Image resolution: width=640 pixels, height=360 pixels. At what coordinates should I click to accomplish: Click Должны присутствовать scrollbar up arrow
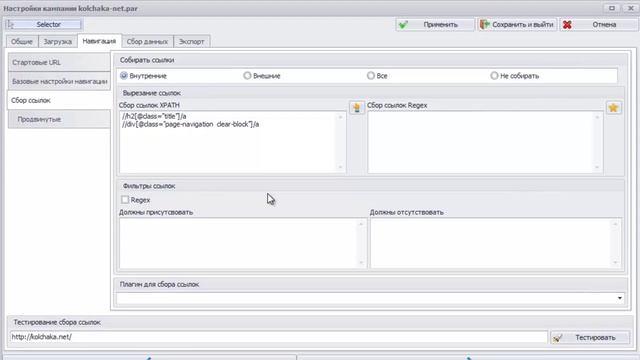(x=361, y=224)
